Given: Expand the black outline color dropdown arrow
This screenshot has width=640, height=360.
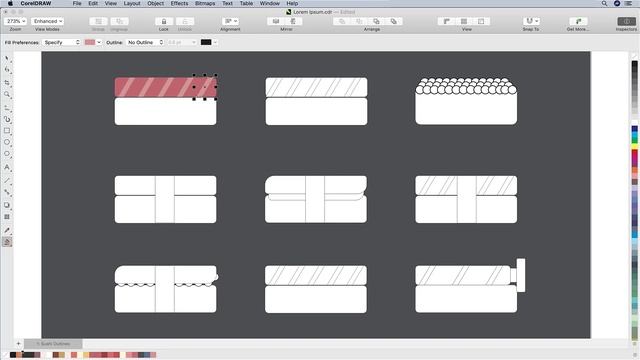Looking at the screenshot, I should tap(215, 42).
